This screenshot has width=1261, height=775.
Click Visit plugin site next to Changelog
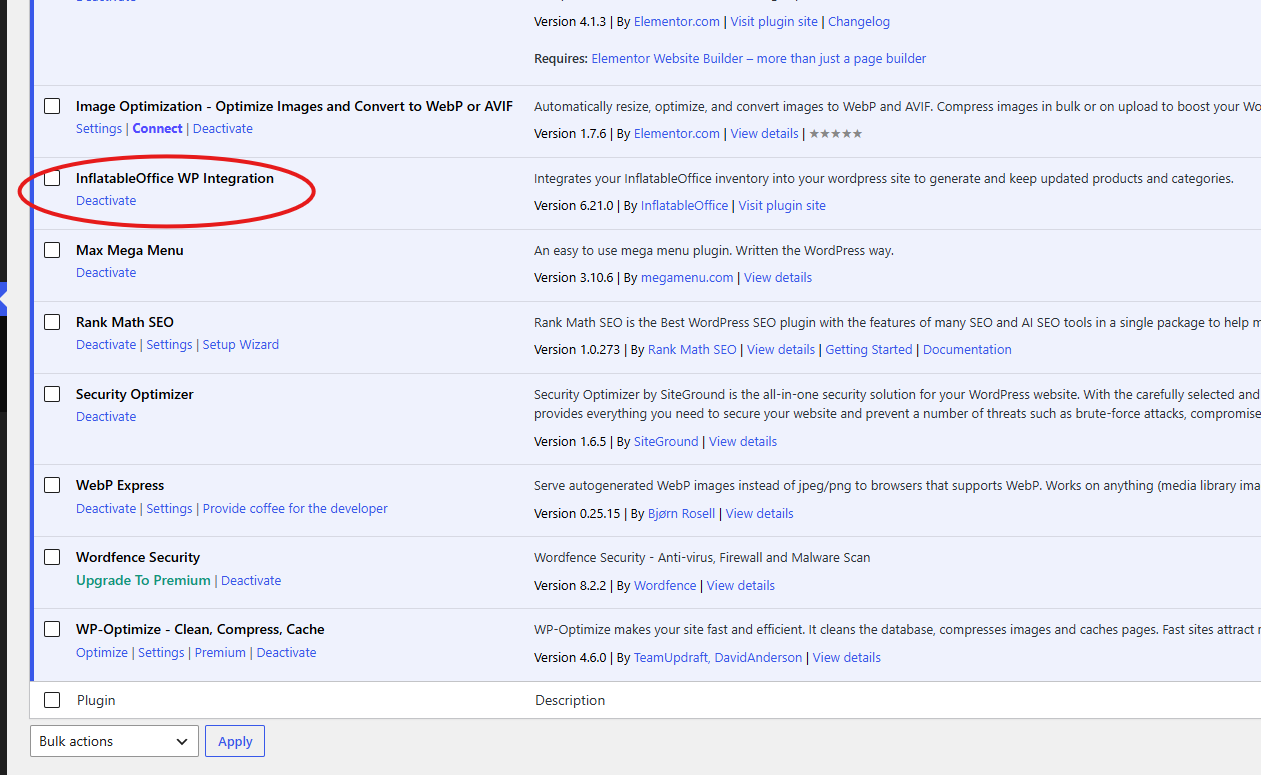tap(774, 21)
